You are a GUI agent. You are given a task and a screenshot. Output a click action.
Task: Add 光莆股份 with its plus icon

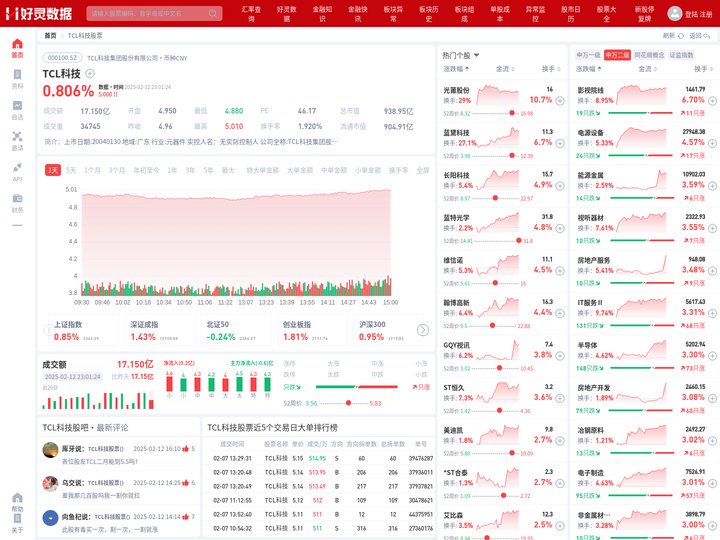coord(560,101)
